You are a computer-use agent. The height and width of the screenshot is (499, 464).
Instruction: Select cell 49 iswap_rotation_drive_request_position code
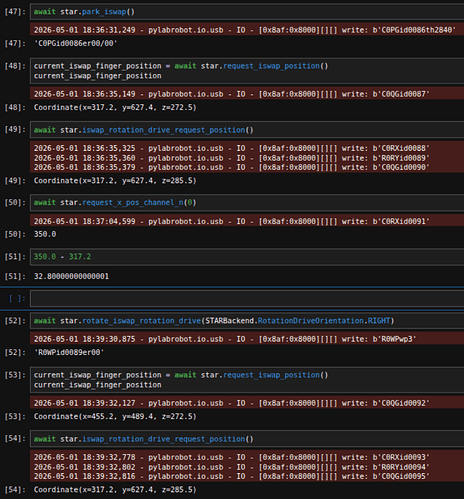(x=247, y=130)
